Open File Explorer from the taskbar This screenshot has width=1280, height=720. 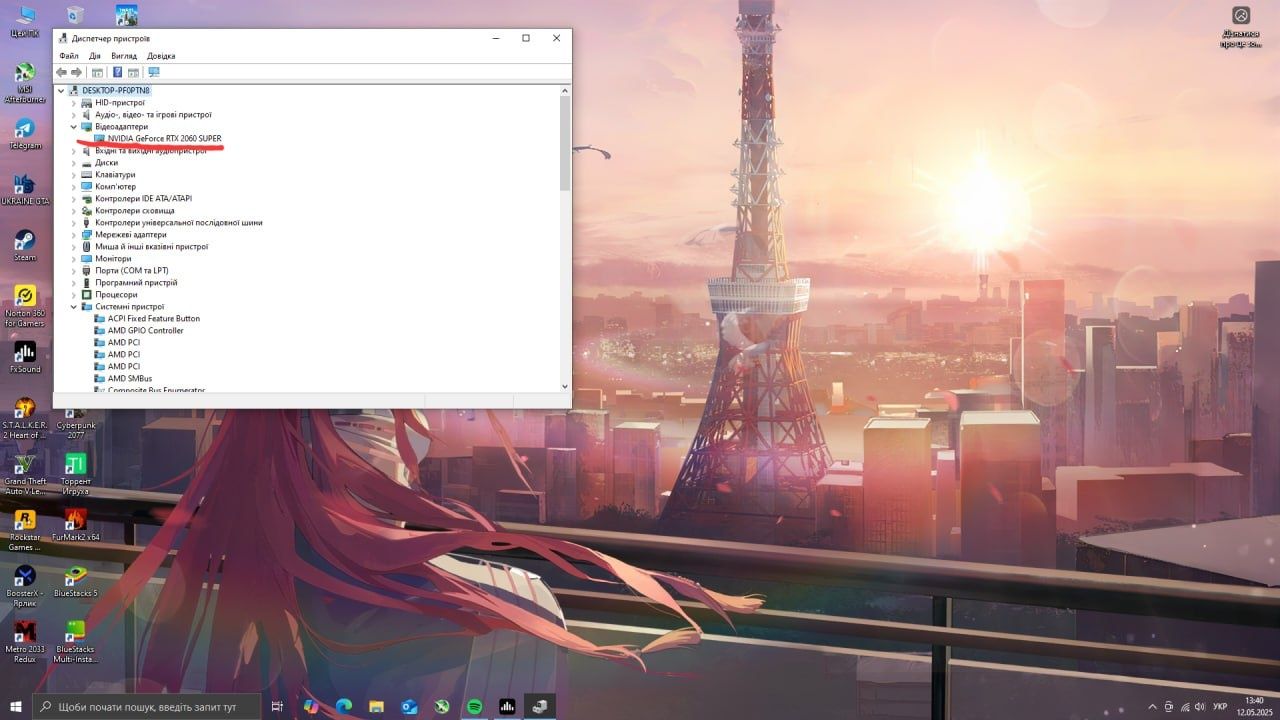[376, 706]
